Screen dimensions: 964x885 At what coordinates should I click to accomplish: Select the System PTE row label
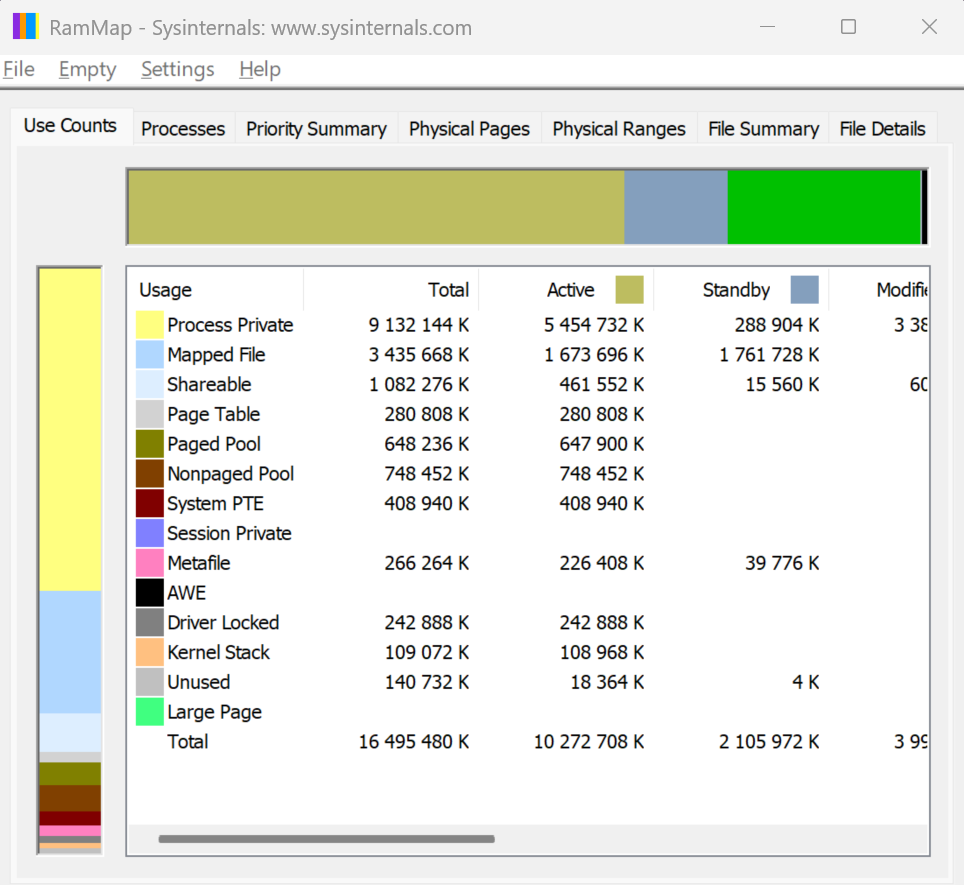click(215, 503)
